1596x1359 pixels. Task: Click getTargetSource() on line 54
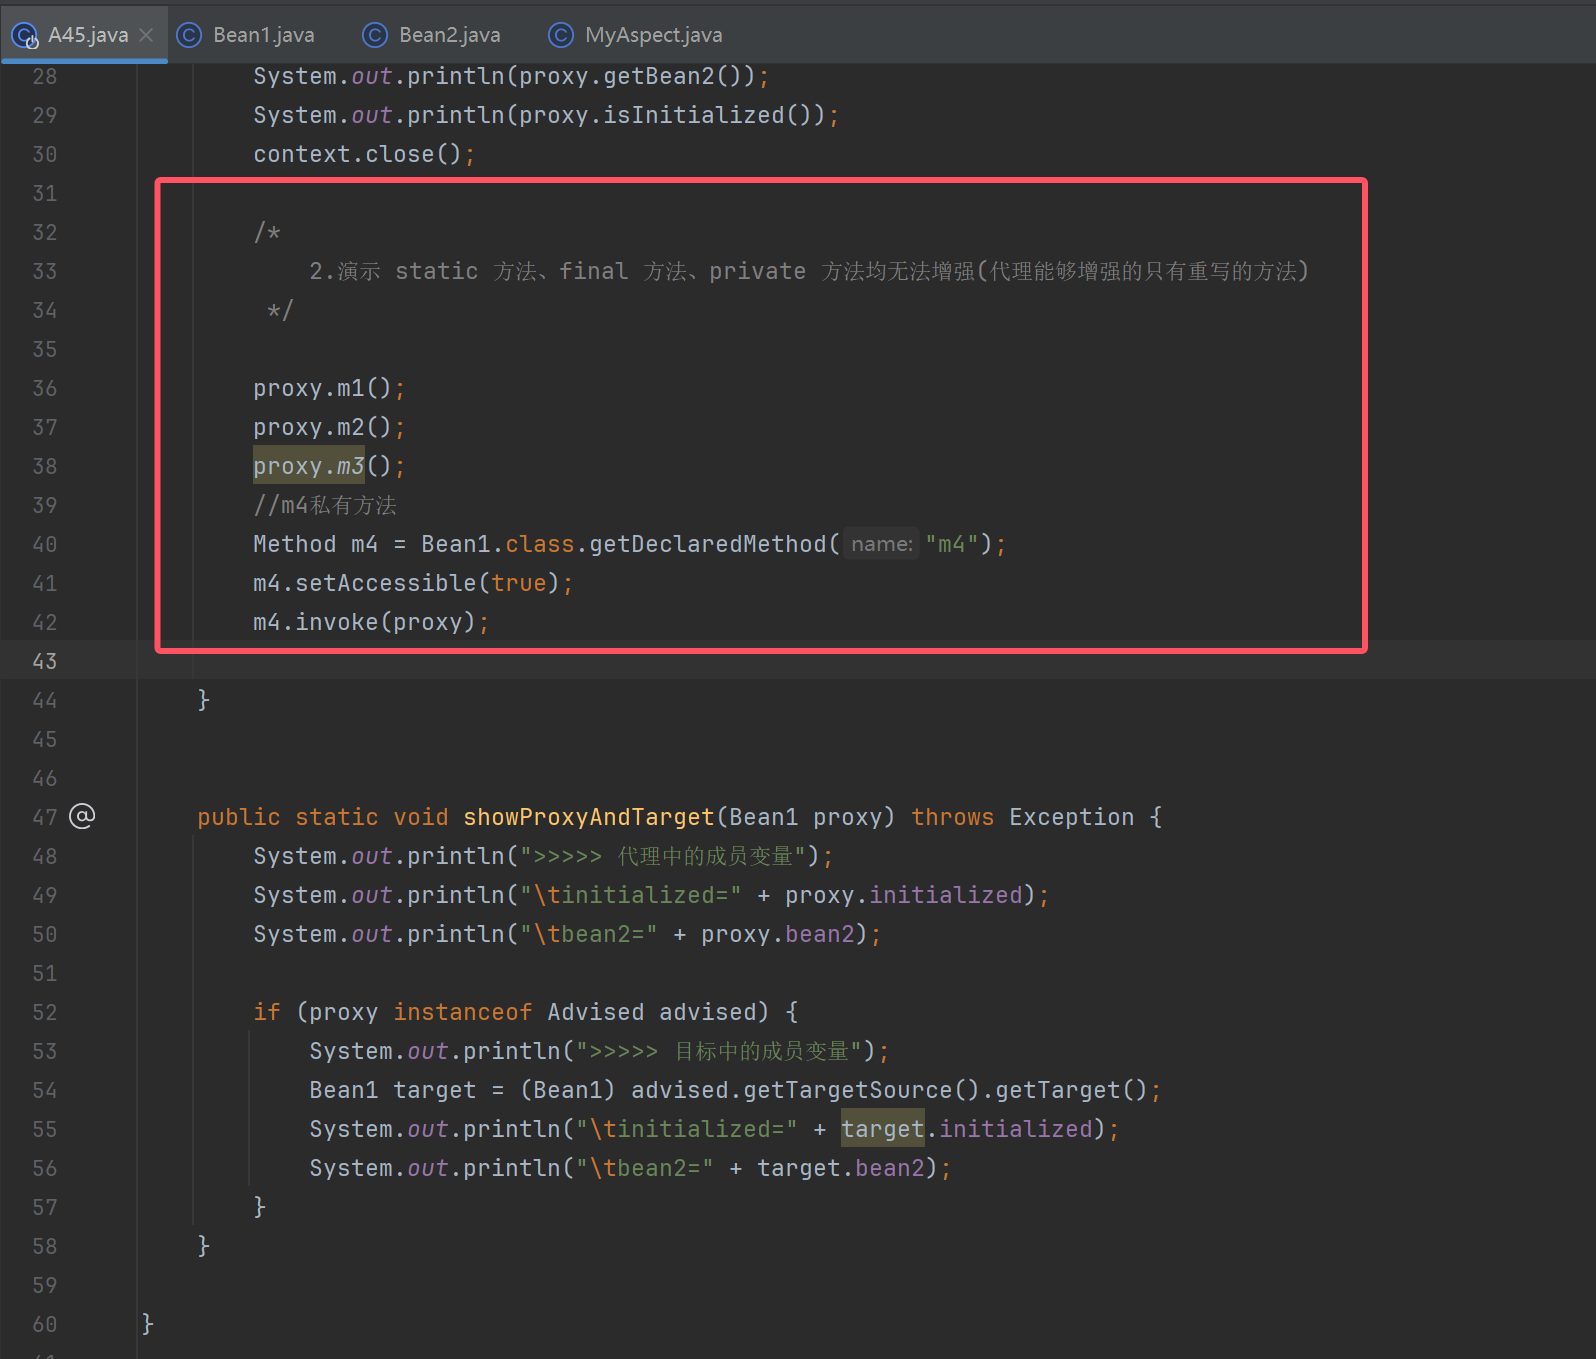(x=861, y=1090)
